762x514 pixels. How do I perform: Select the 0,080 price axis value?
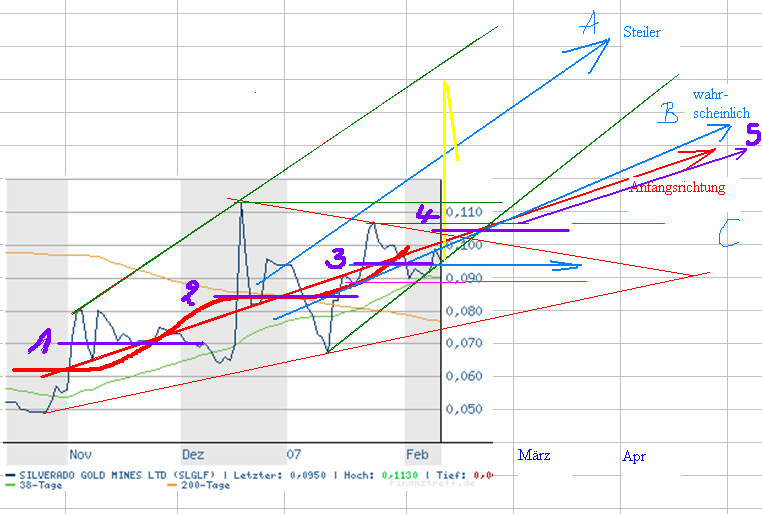464,311
